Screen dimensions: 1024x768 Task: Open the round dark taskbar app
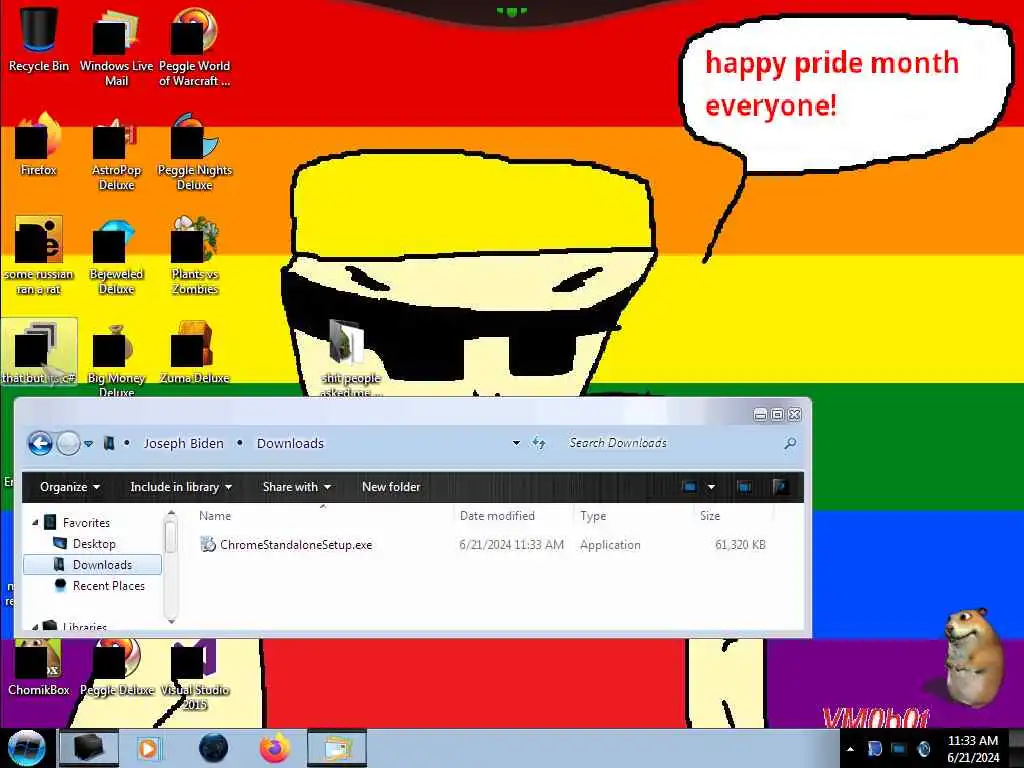point(213,748)
